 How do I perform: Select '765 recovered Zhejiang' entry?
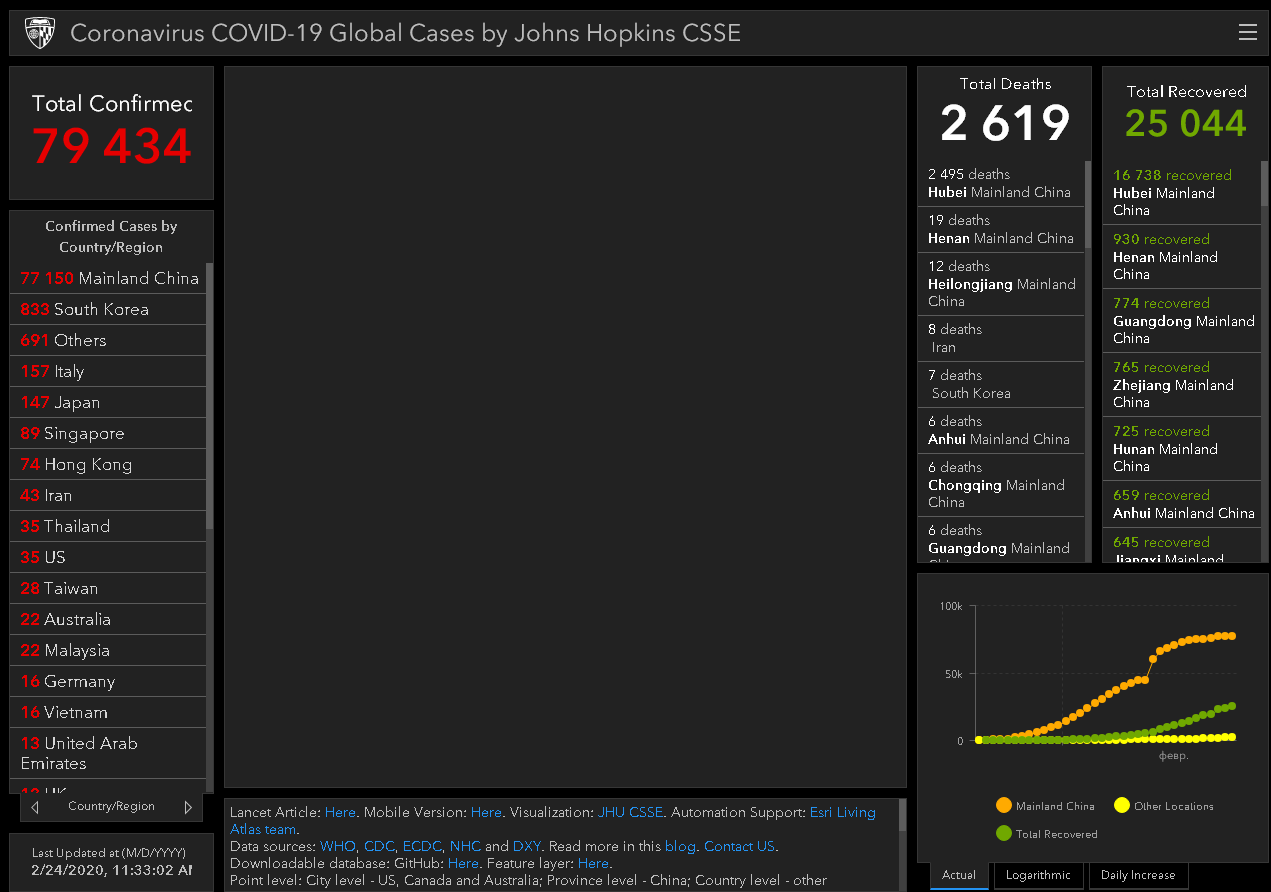coord(1182,384)
